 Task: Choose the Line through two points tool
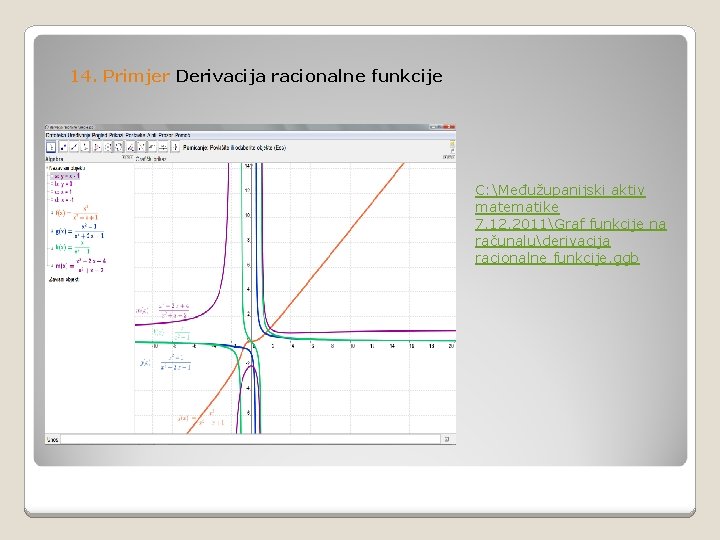tap(74, 147)
